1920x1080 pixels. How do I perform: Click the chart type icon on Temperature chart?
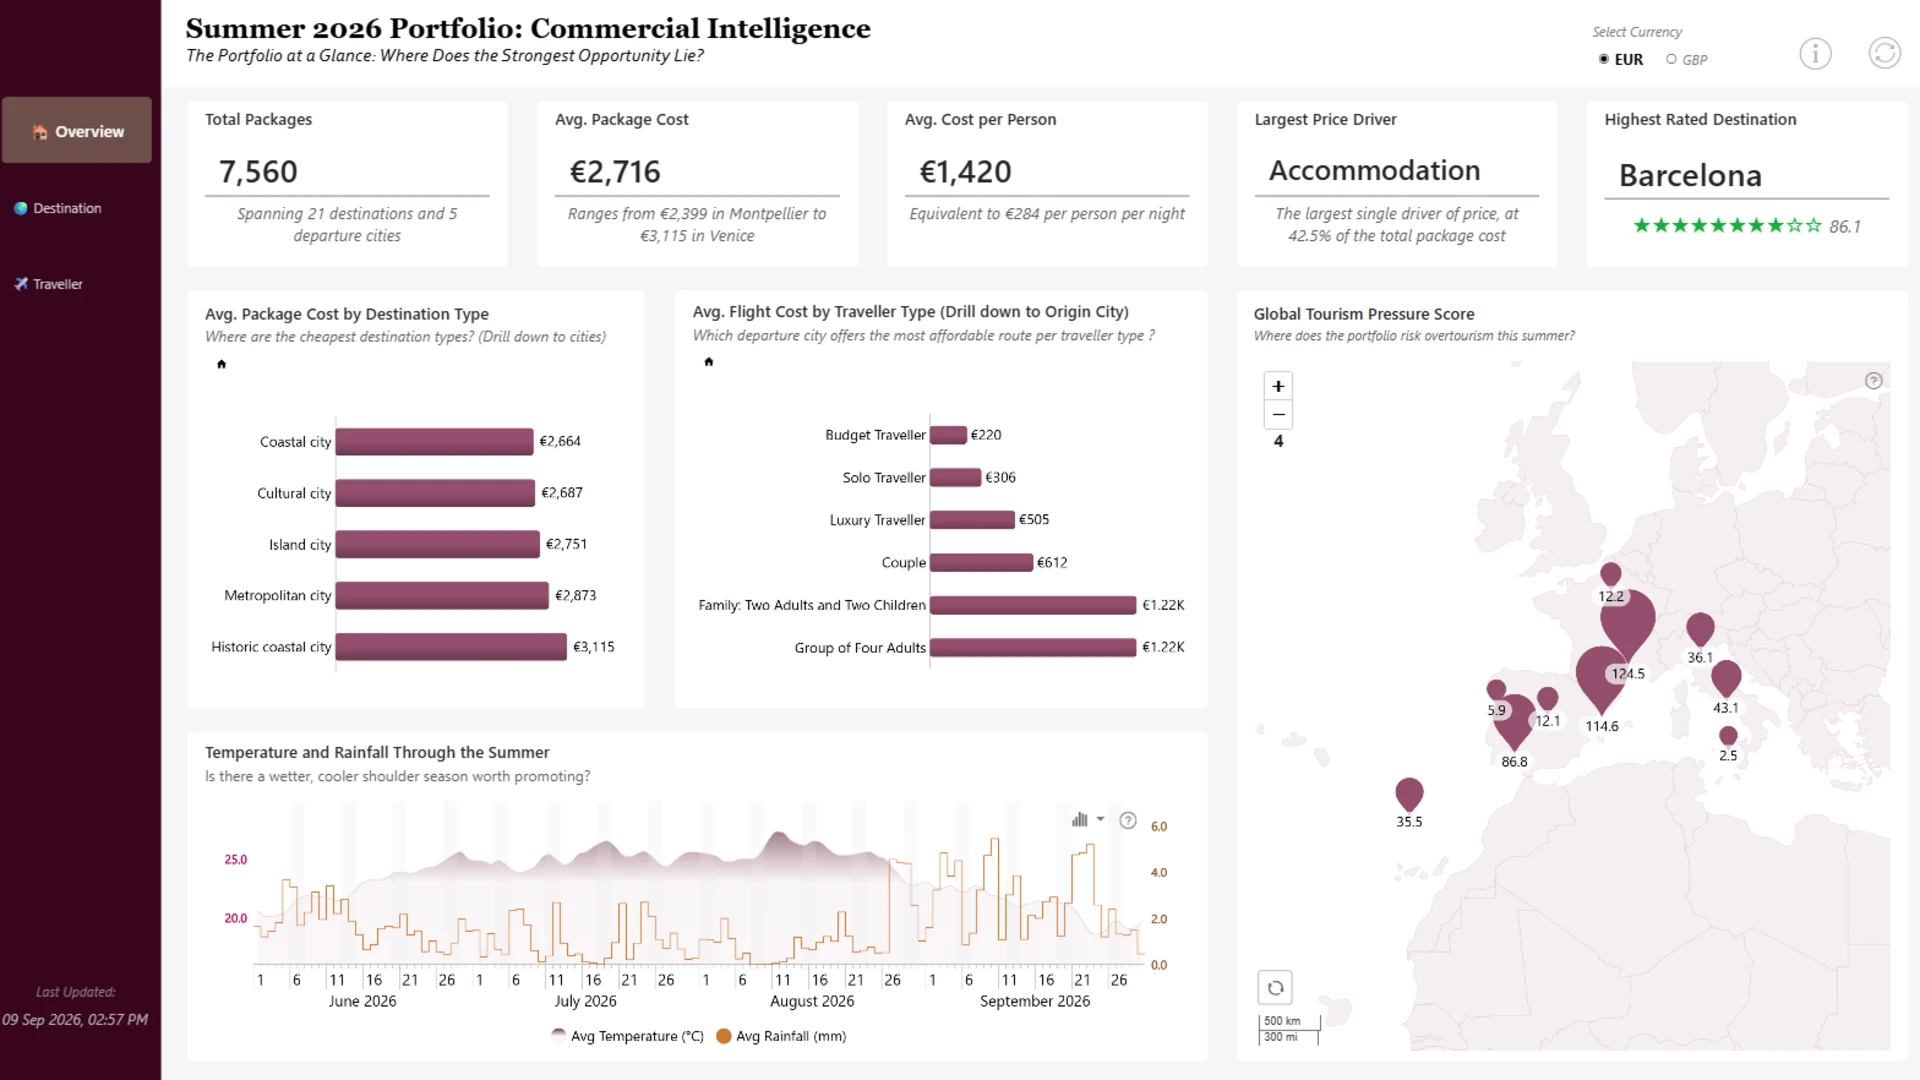tap(1080, 820)
